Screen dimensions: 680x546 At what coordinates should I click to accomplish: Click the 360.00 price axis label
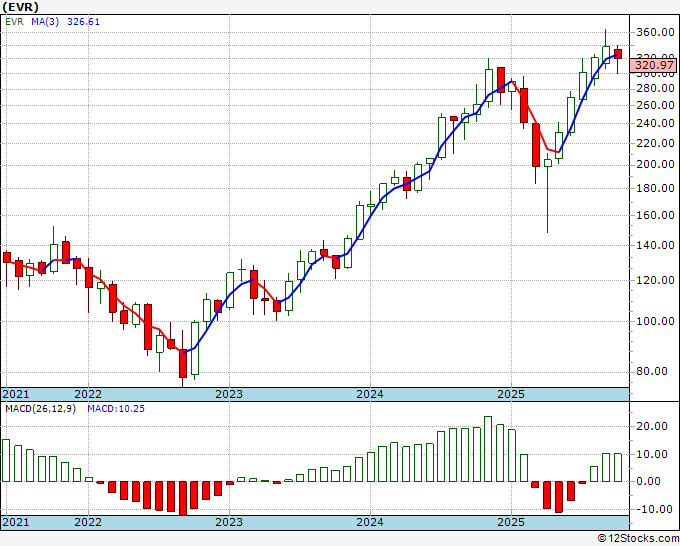(655, 32)
